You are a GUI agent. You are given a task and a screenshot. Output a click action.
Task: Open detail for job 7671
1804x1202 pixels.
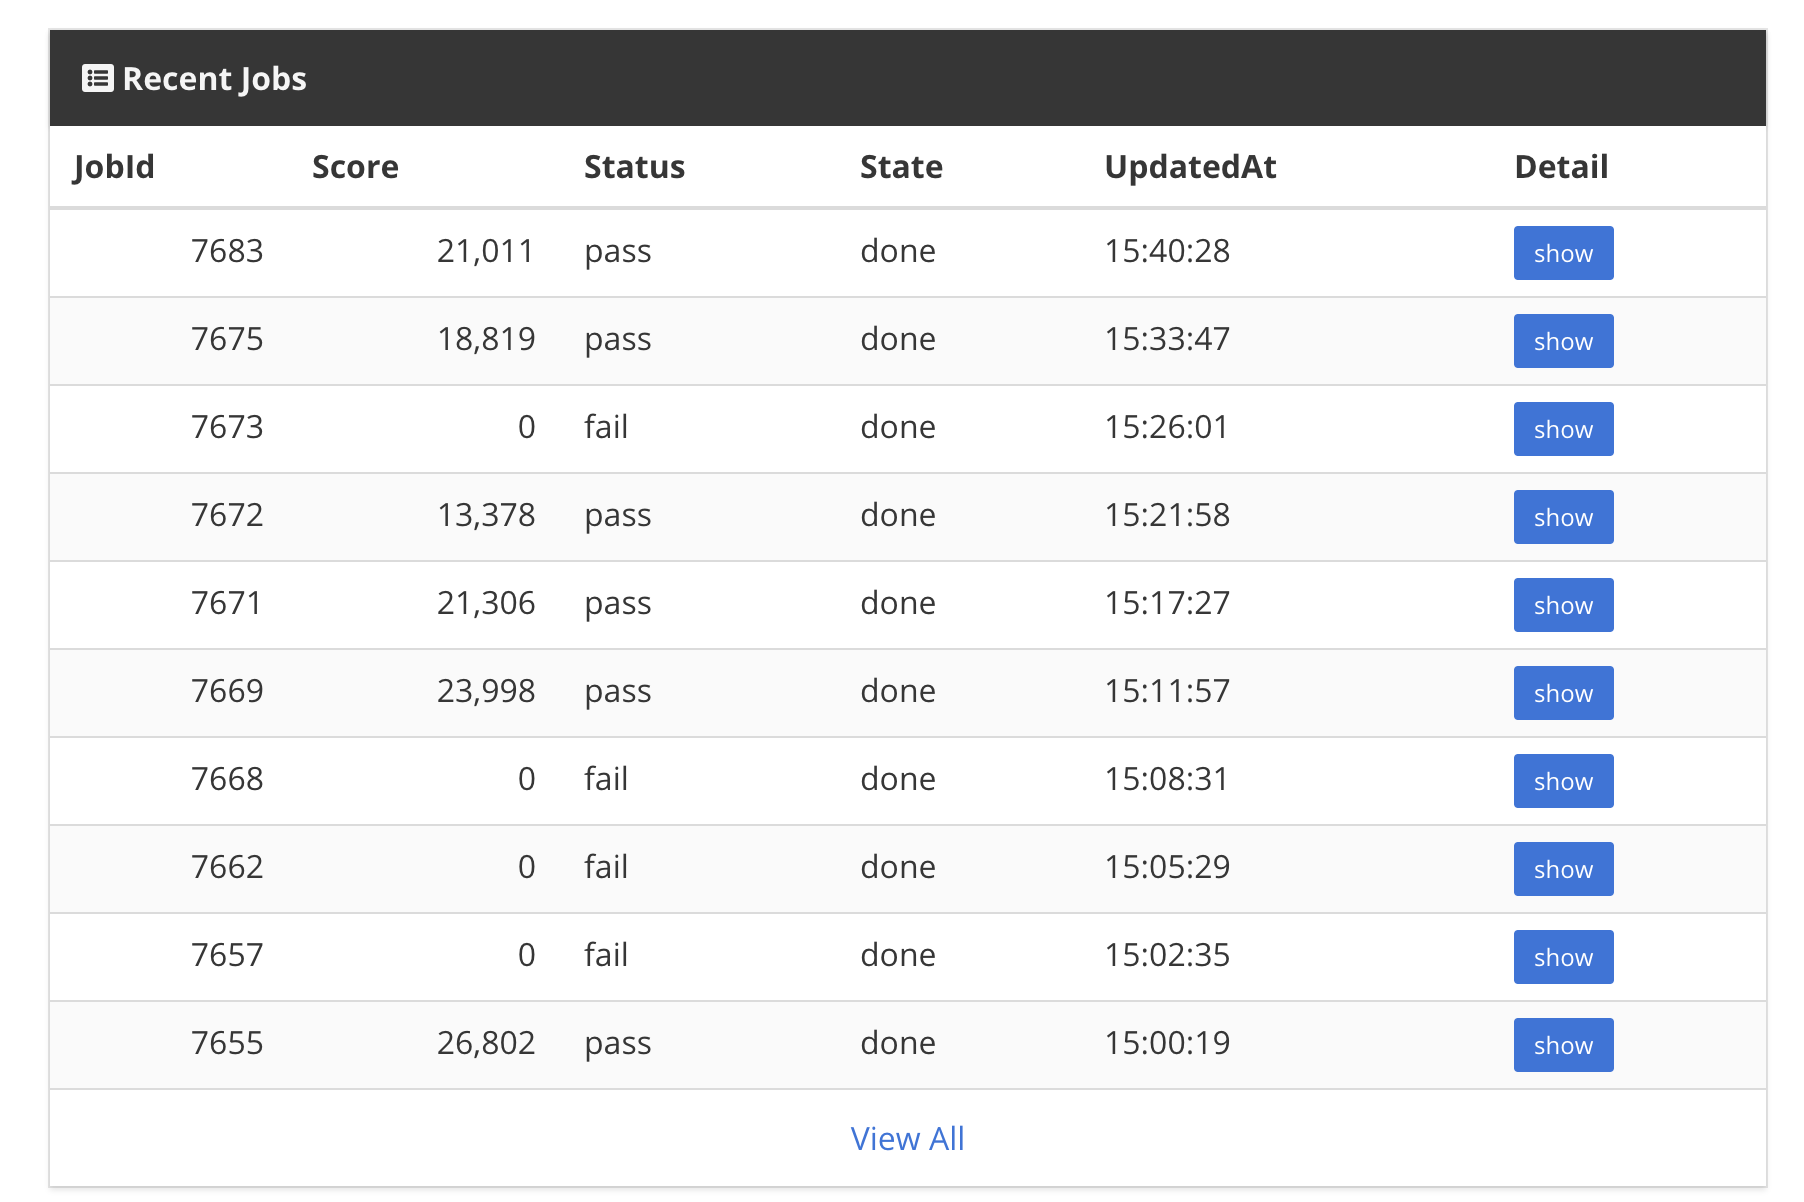(x=1563, y=605)
